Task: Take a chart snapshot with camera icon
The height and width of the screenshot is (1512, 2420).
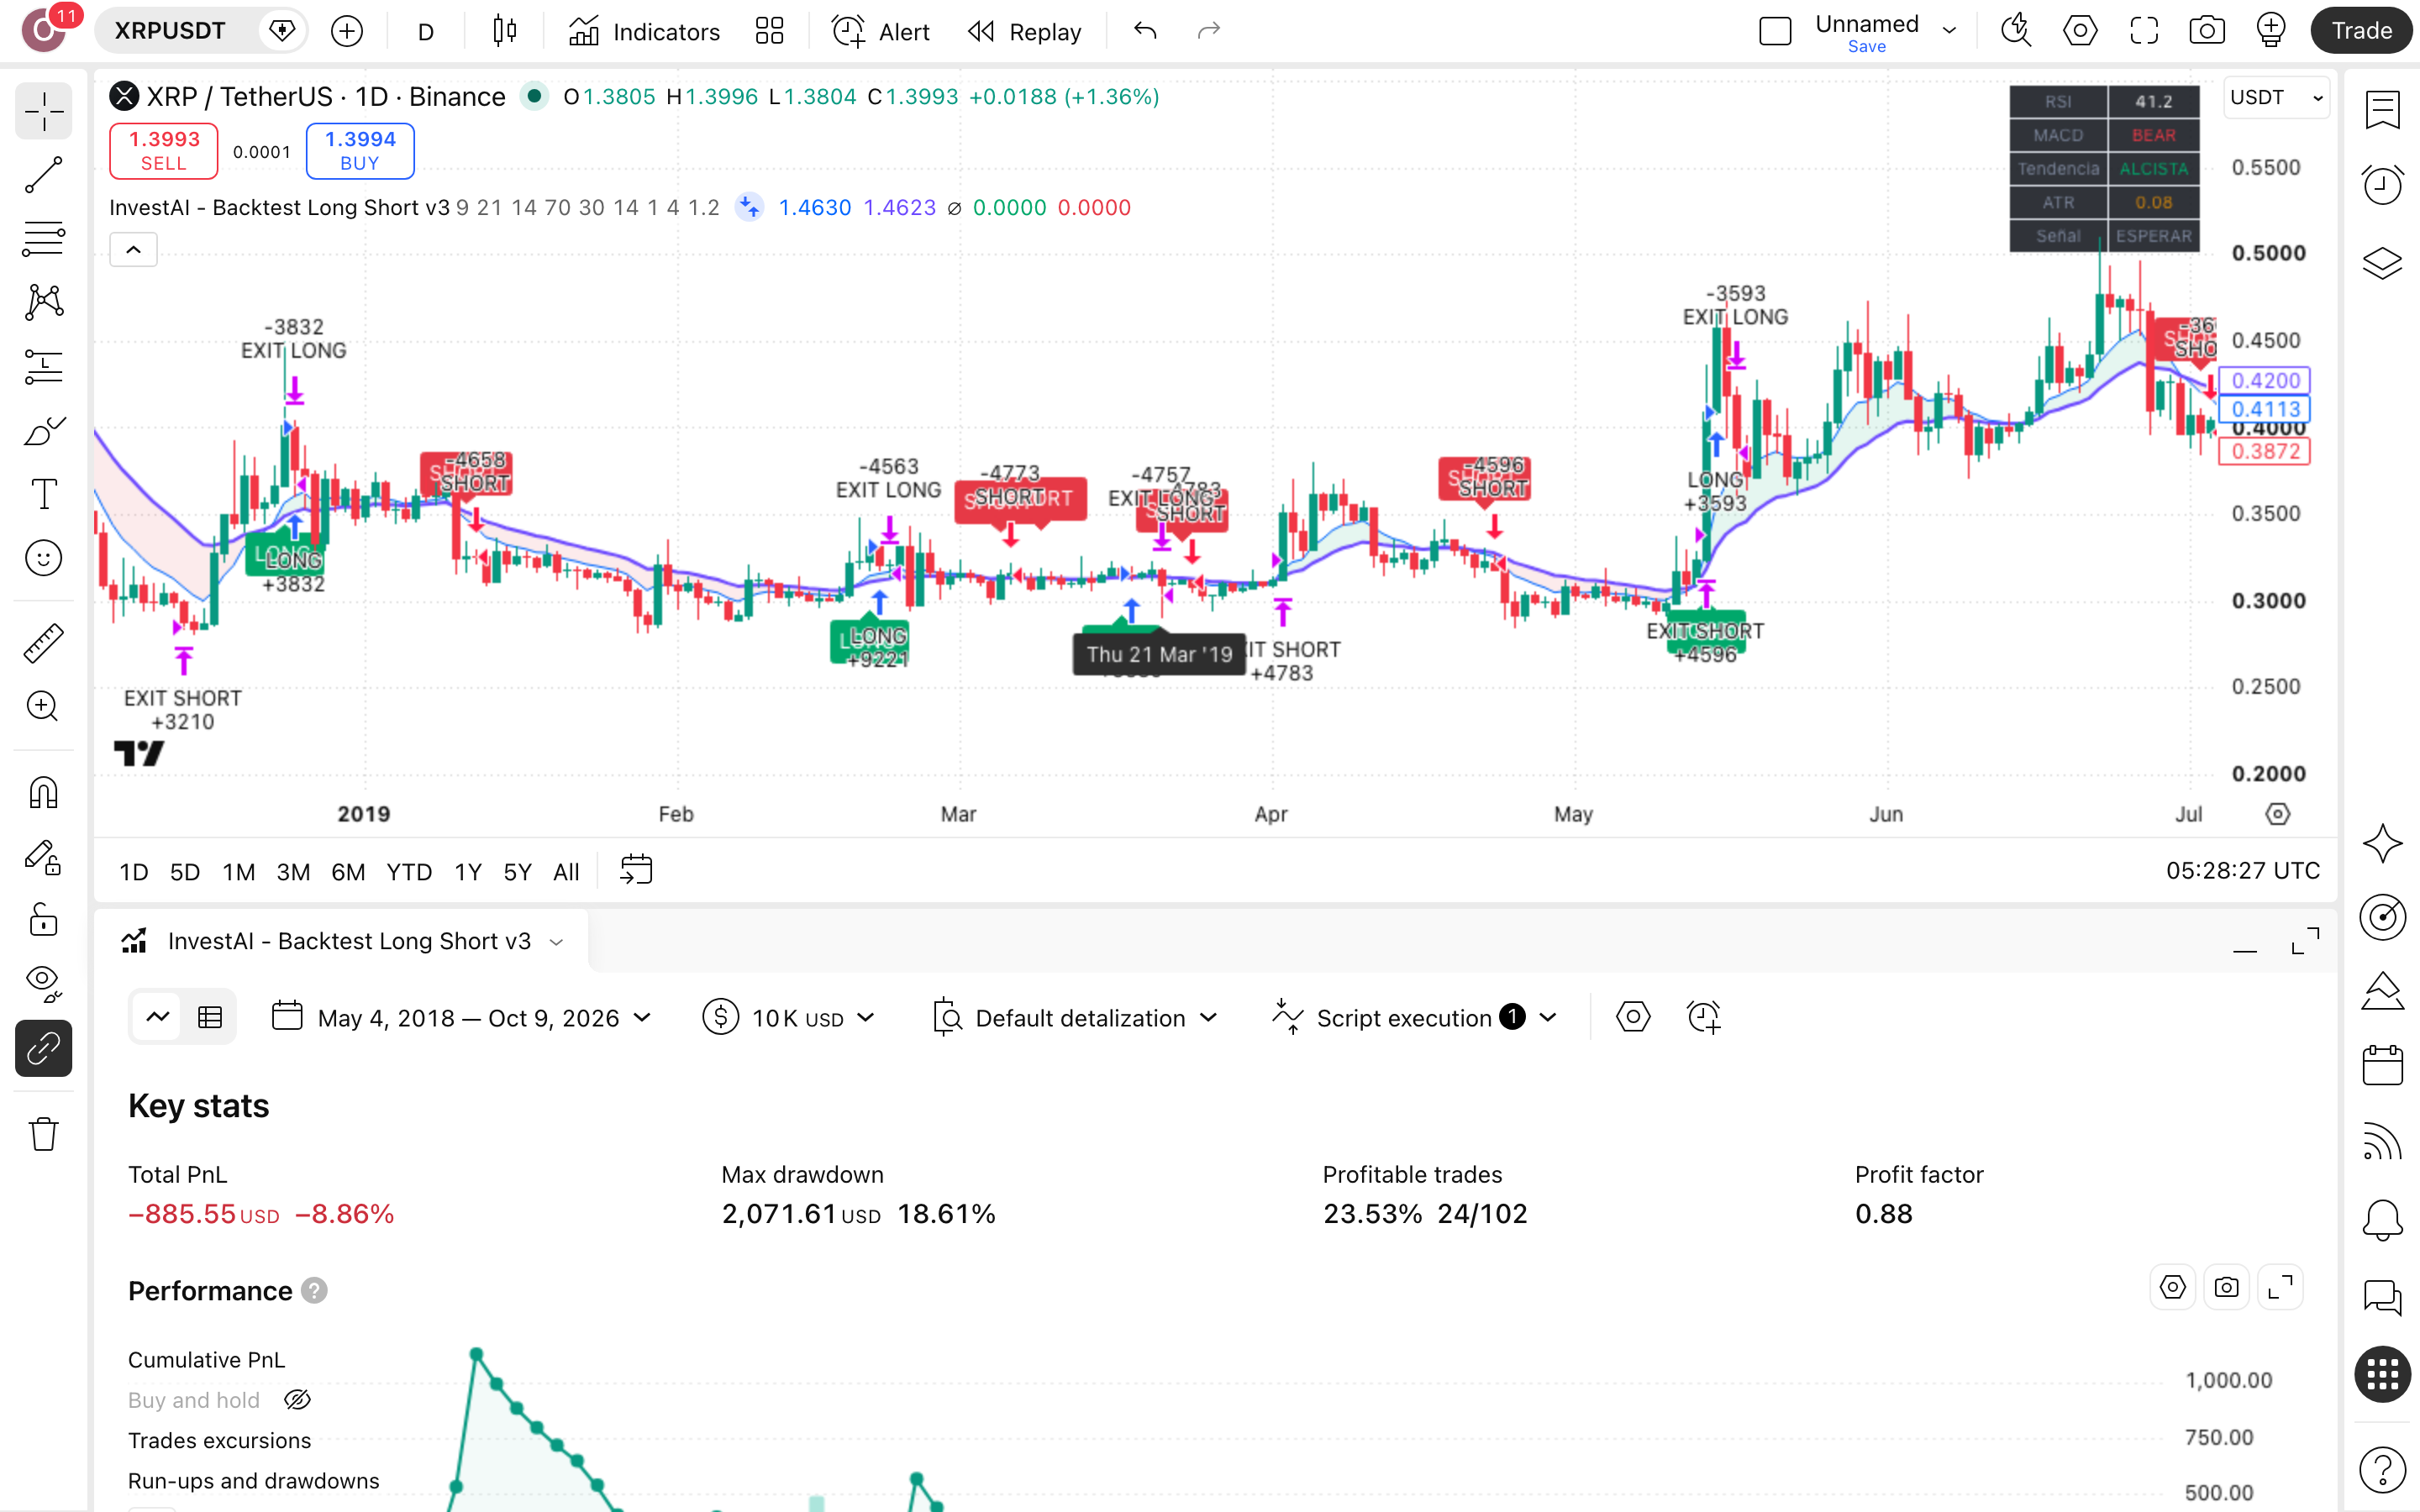Action: 2207,31
